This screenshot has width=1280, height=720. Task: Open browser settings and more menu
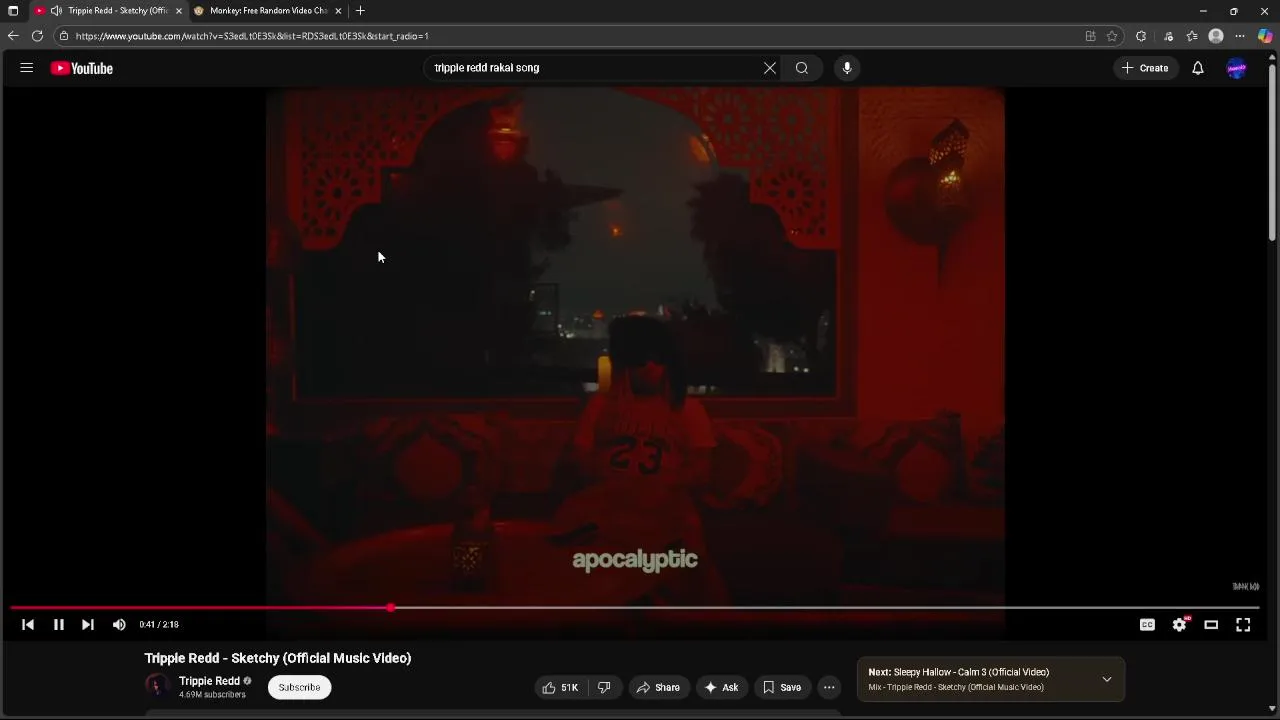coord(1240,36)
